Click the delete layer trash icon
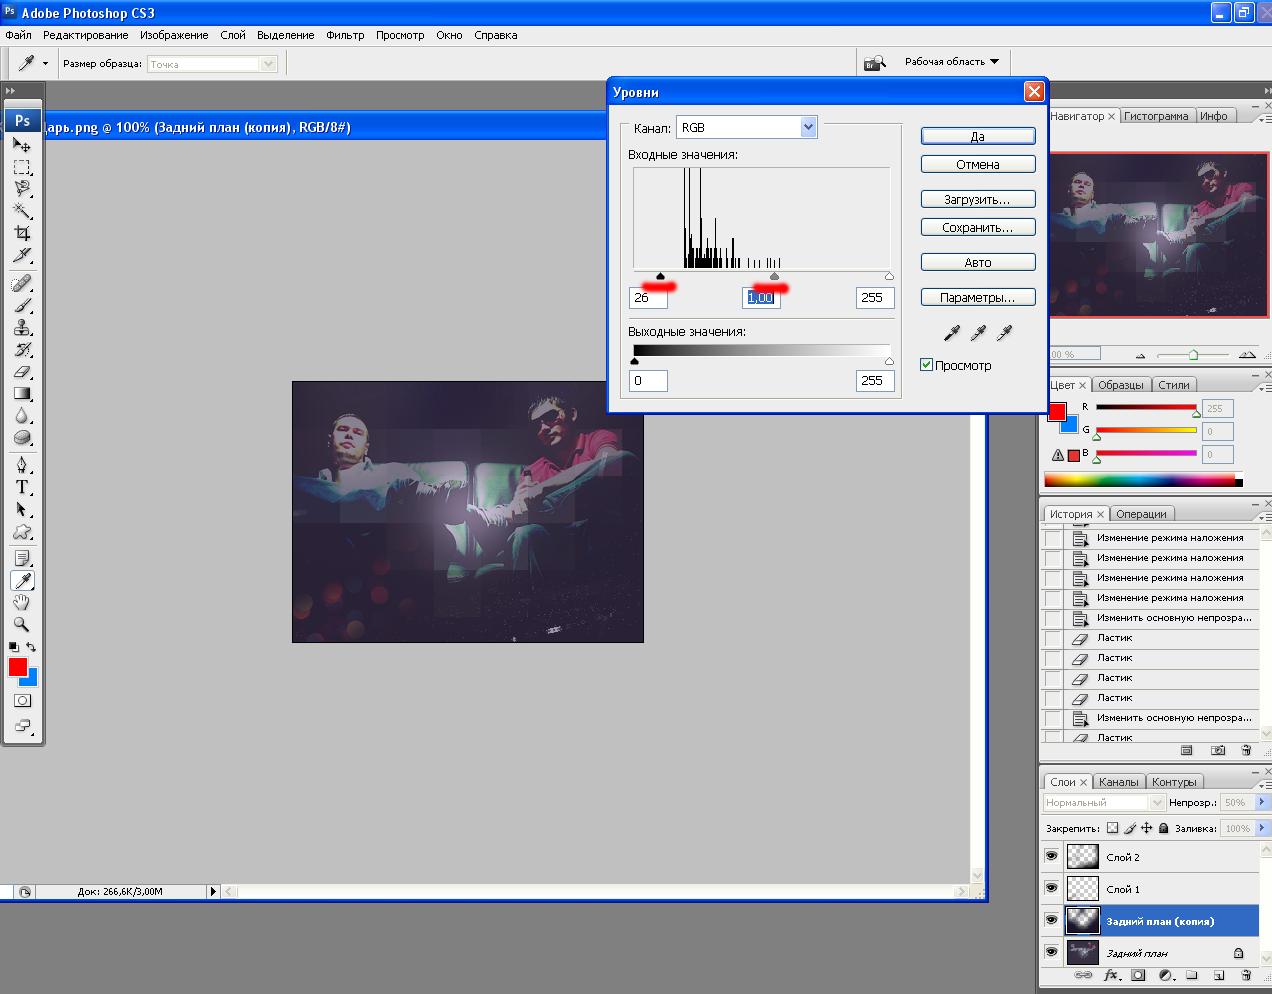The height and width of the screenshot is (994, 1272). [1246, 975]
